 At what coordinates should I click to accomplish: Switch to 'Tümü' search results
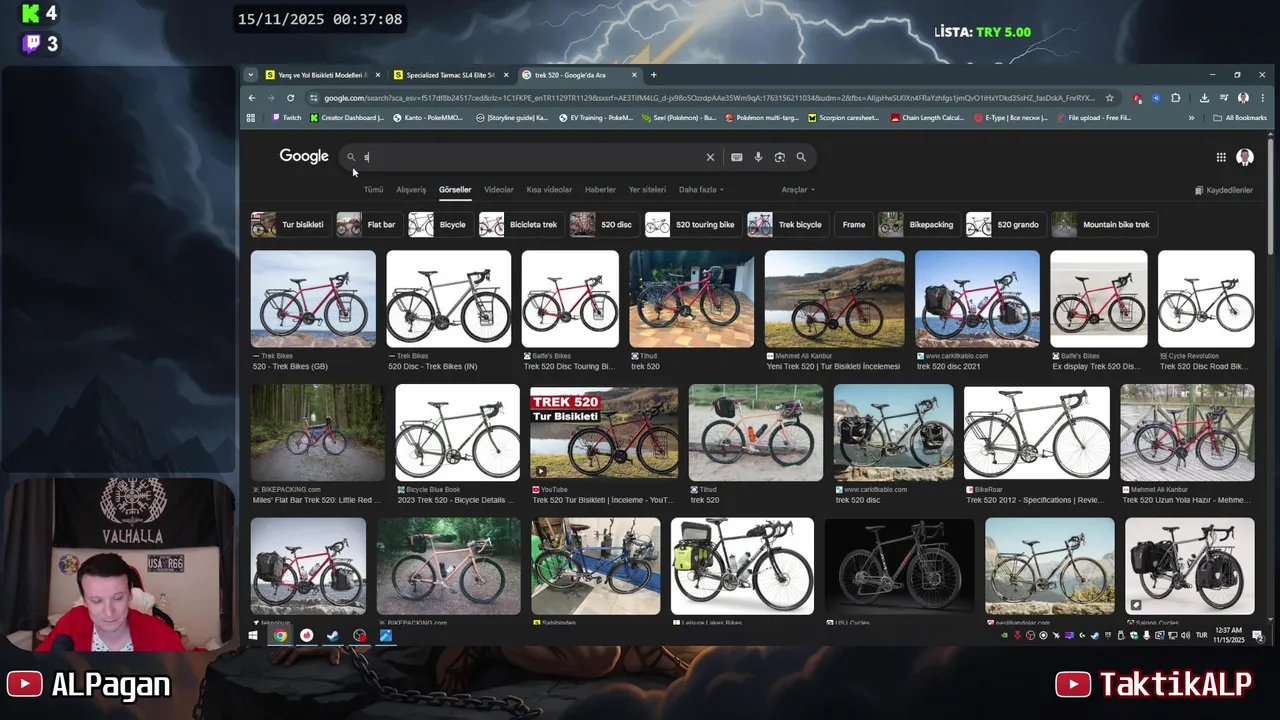point(374,190)
